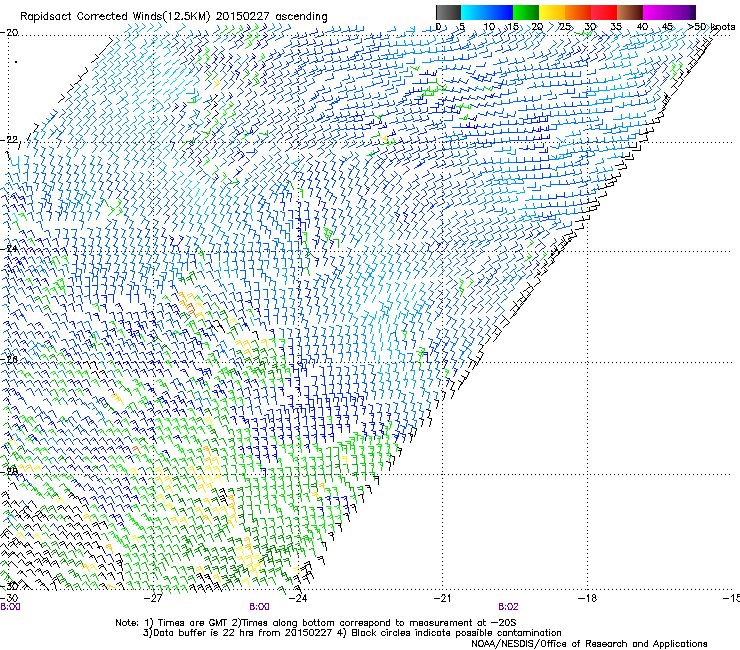The height and width of the screenshot is (650, 740).
Task: Click the cyan-blue 5-15 knots legend gradient
Action: click(487, 12)
